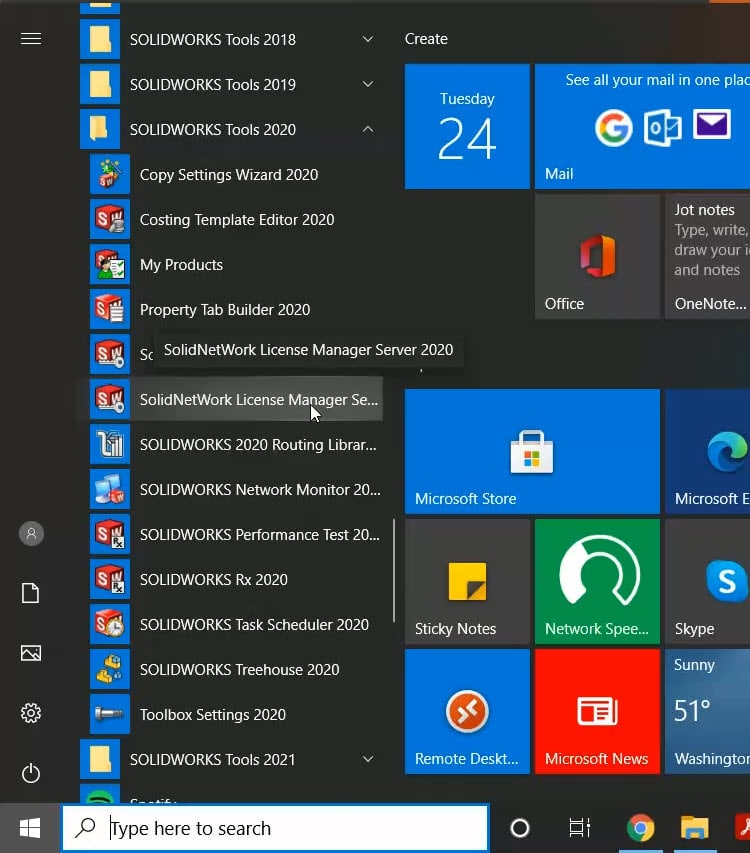The height and width of the screenshot is (853, 750).
Task: Select SOLIDWORKS Tools 2019 folder label
Action: 213,85
